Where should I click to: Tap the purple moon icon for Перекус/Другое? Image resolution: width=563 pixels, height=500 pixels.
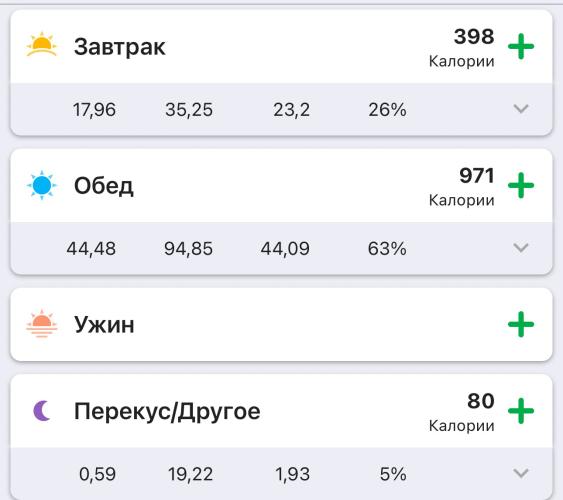42,411
